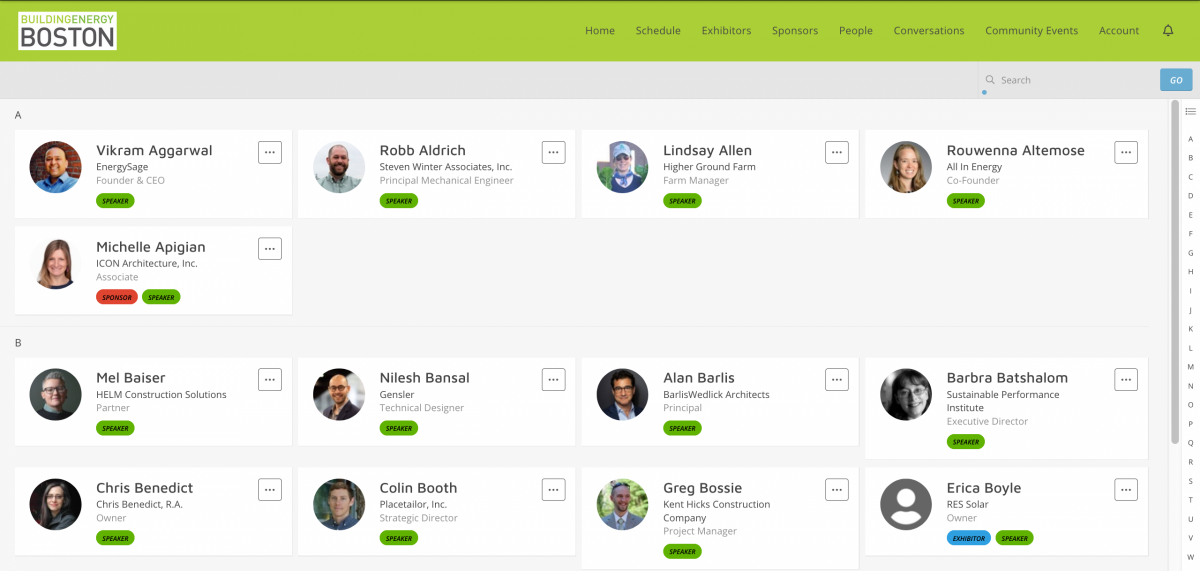
Task: Open options menu for Rouwenna Altemose
Action: [x=1126, y=152]
